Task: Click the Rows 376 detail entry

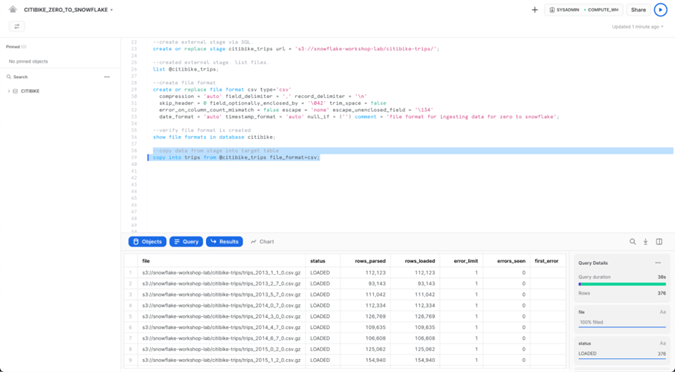Action: tap(622, 293)
